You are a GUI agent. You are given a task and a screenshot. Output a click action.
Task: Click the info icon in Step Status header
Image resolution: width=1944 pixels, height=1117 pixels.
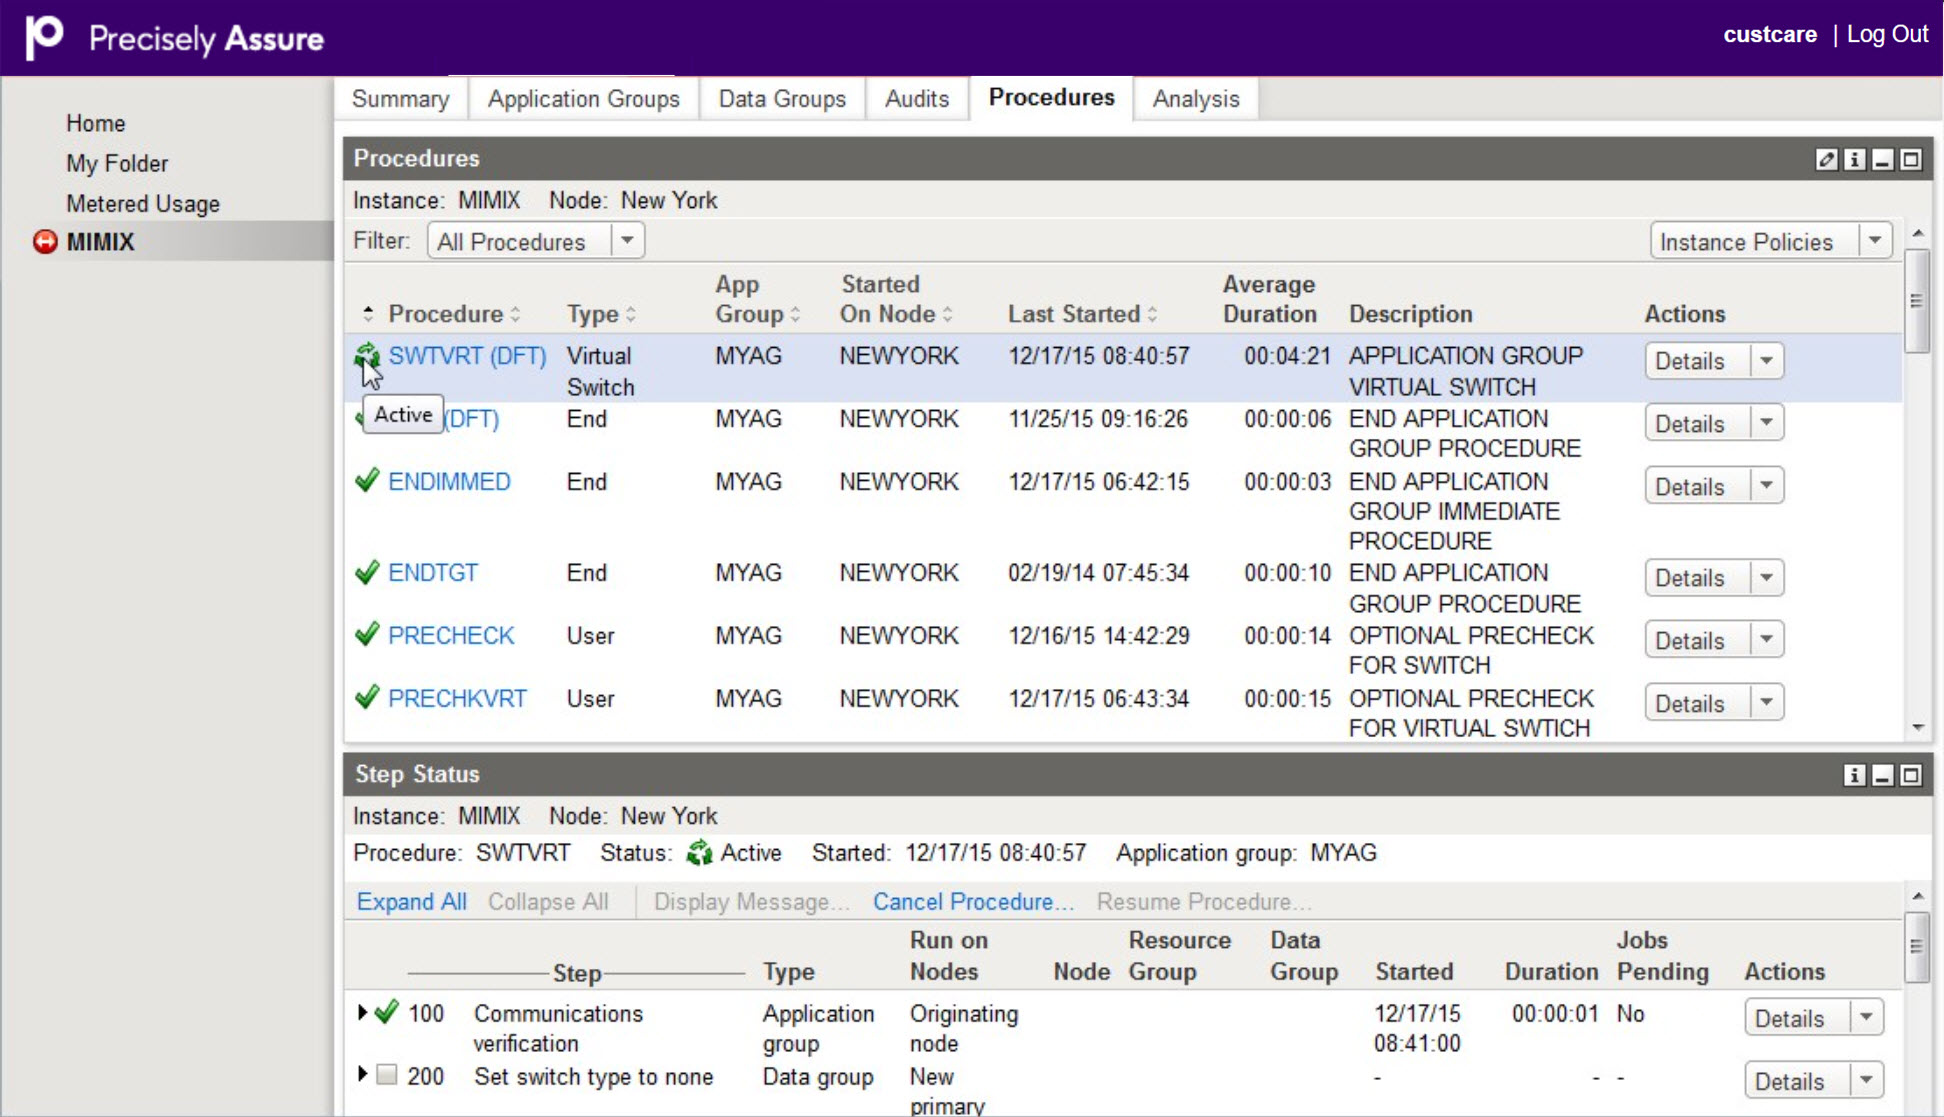(1854, 775)
